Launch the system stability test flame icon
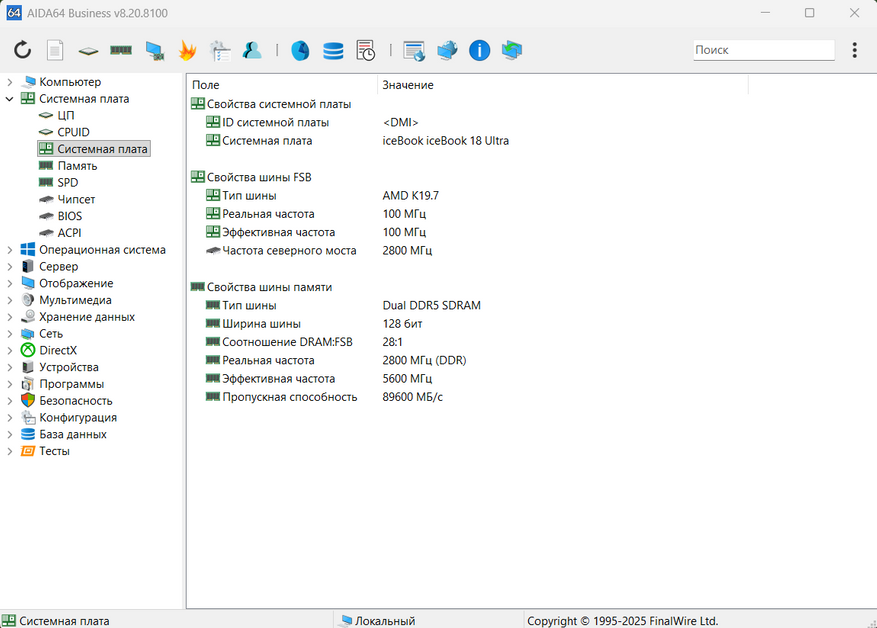Screen dimensions: 877x628 [187, 50]
